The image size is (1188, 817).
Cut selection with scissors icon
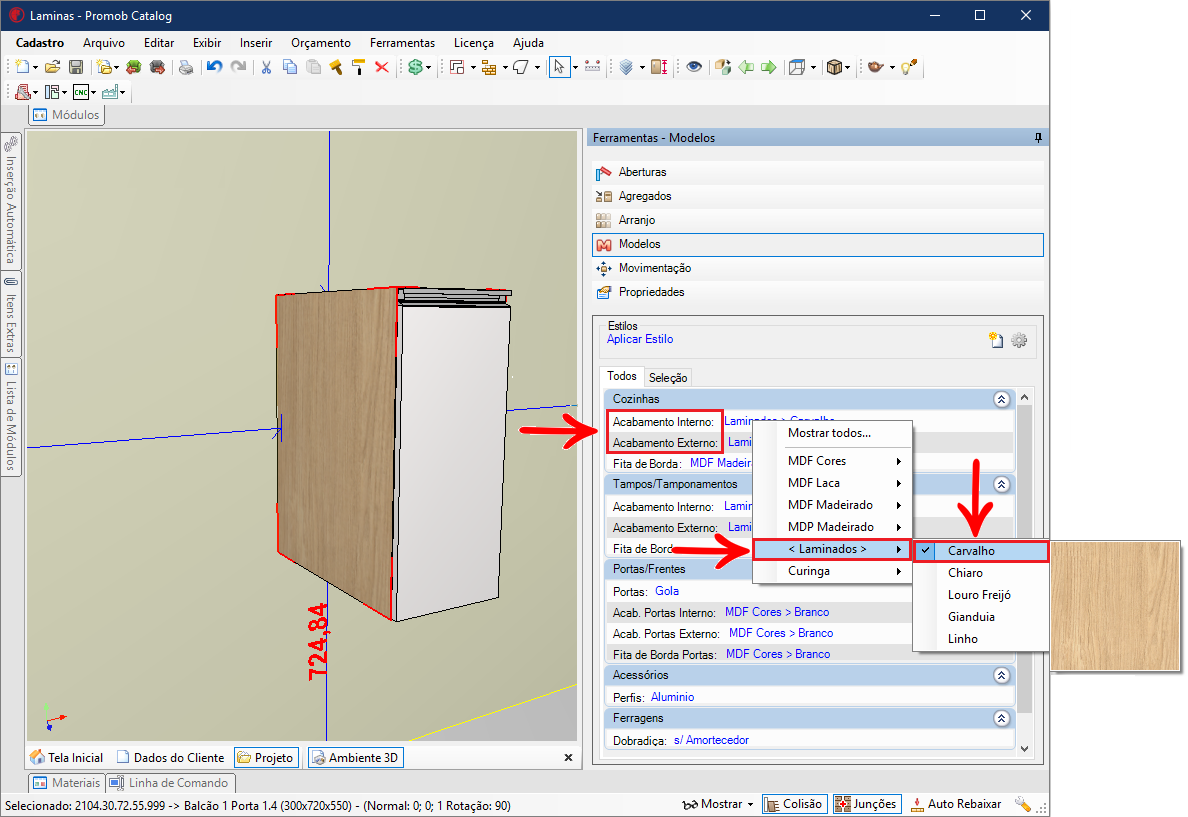[266, 67]
